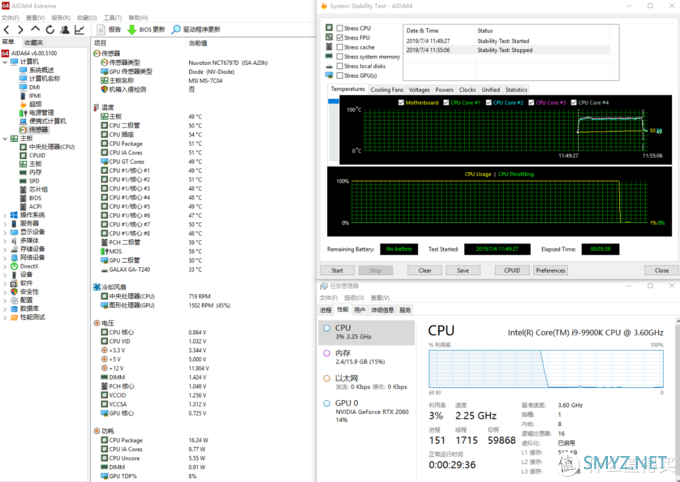Select GPU 0 panel in Task Manager
The width and height of the screenshot is (680, 482).
(366, 411)
